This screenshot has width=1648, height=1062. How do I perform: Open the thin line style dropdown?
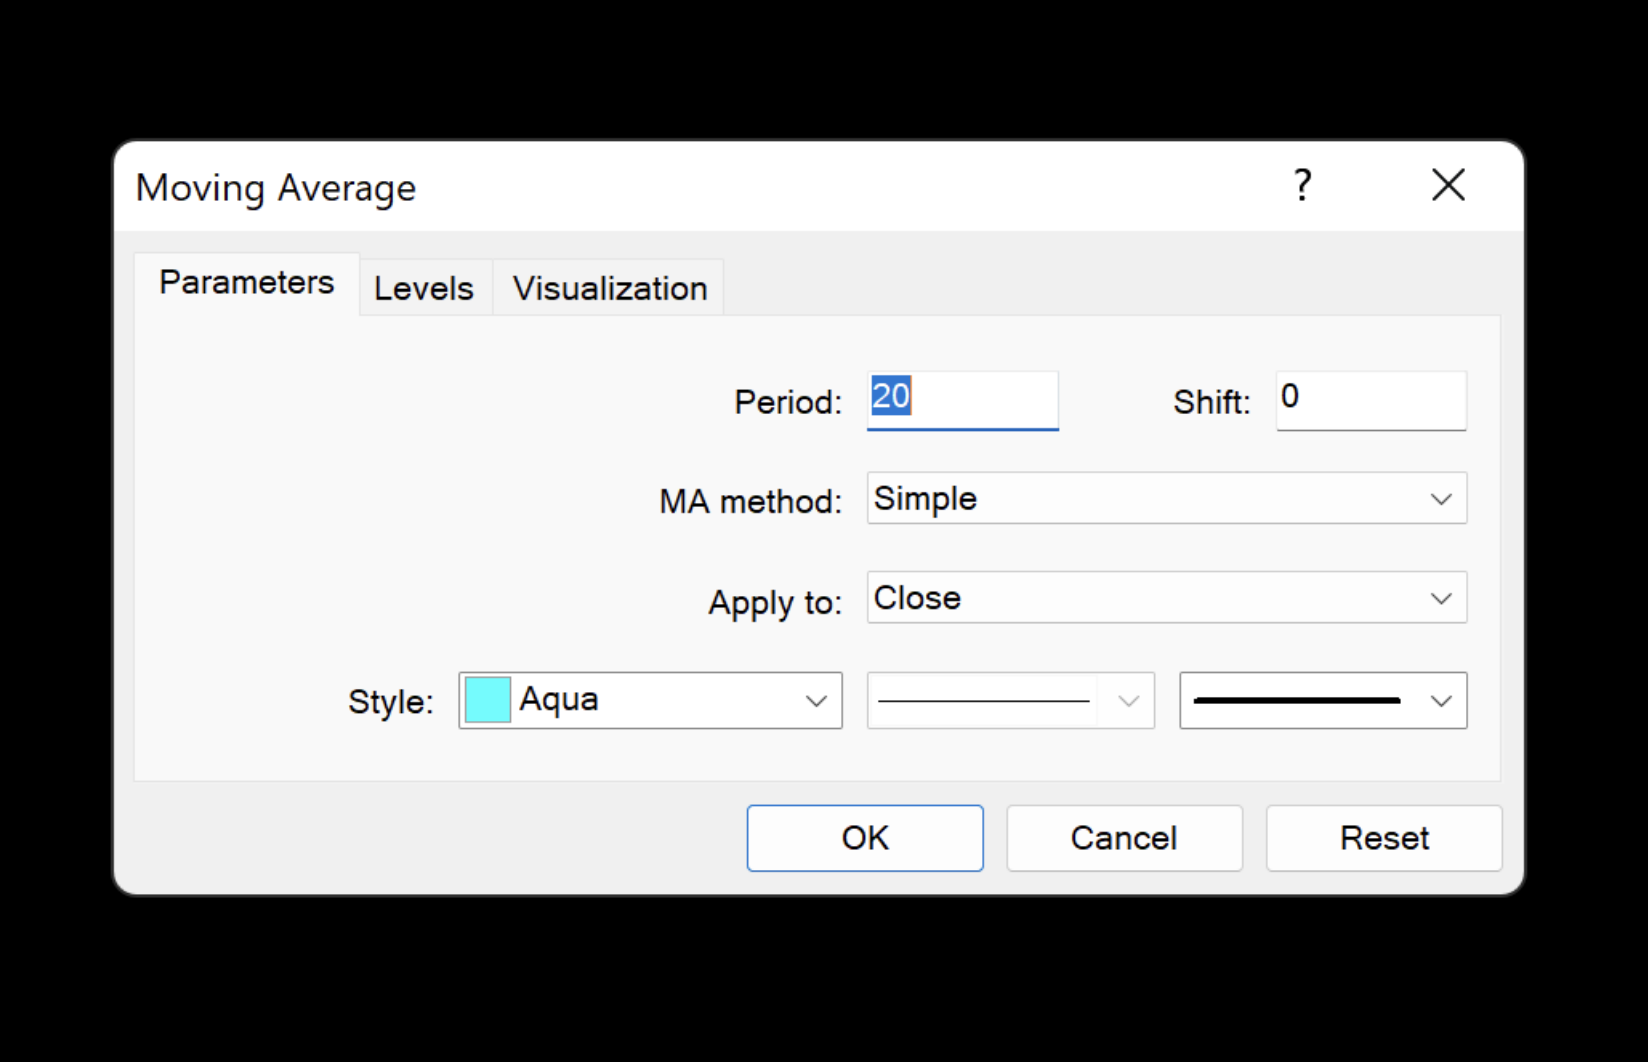(x=1010, y=701)
